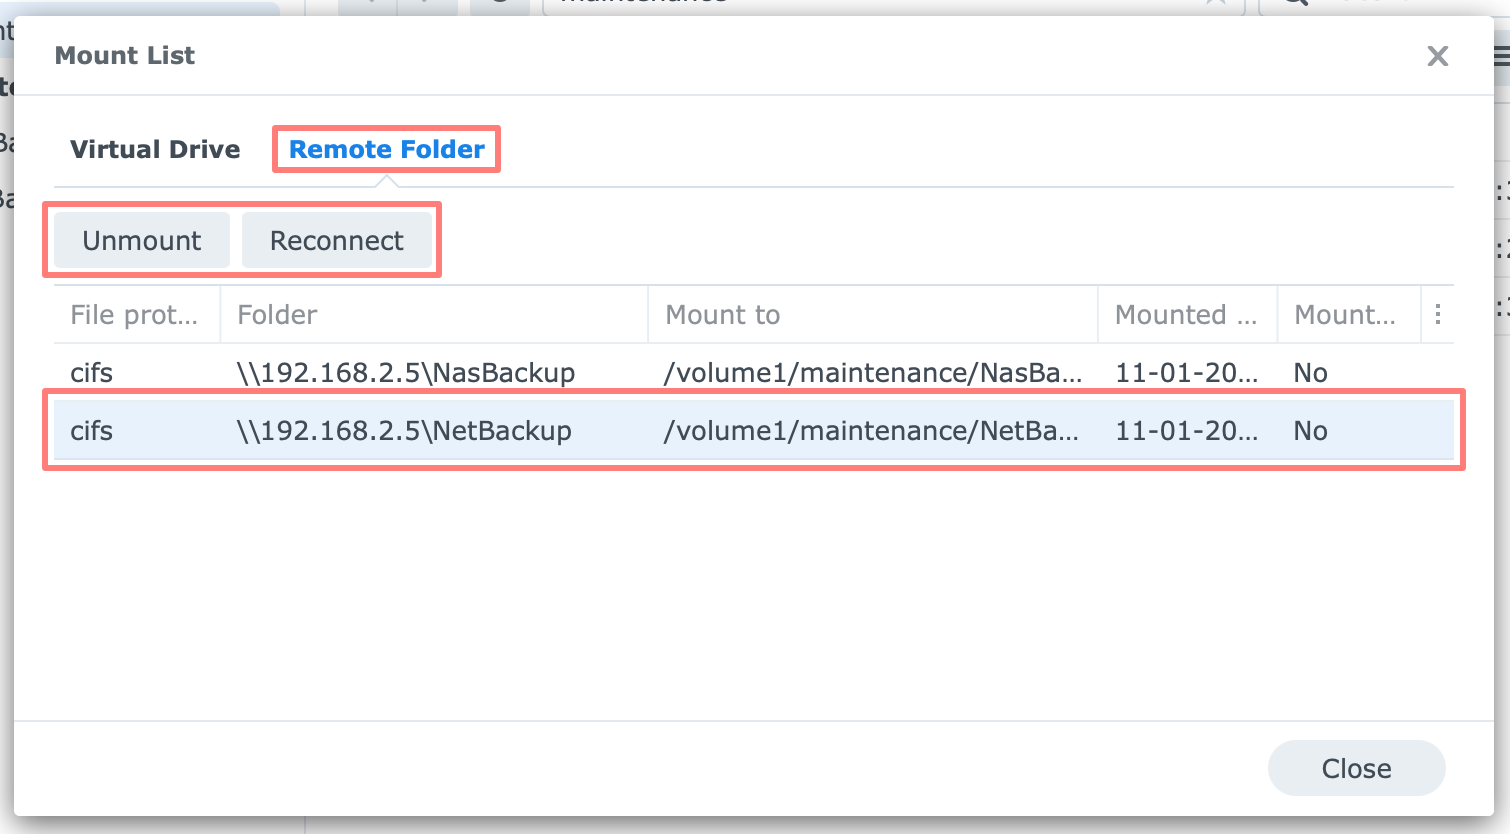Select the NetBackup remote folder row
Viewport: 1510px width, 834px height.
coord(600,430)
